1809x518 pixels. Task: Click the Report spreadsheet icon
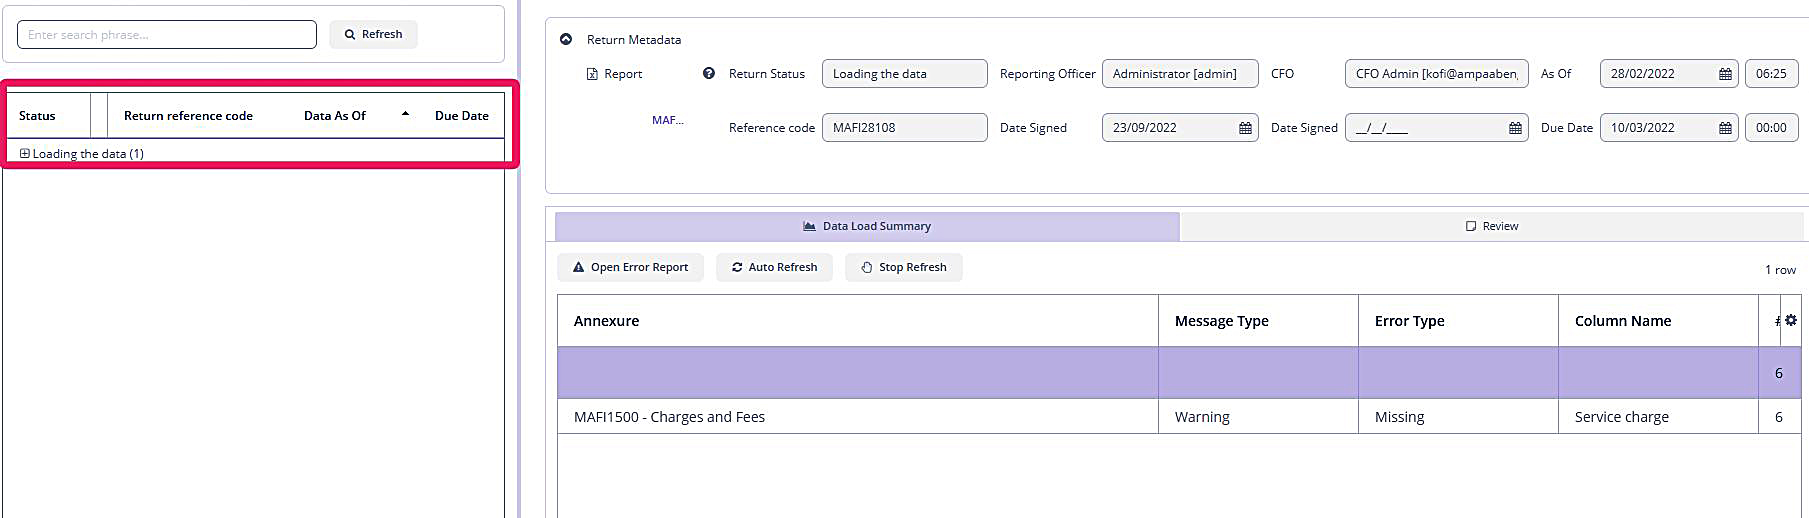click(x=592, y=74)
